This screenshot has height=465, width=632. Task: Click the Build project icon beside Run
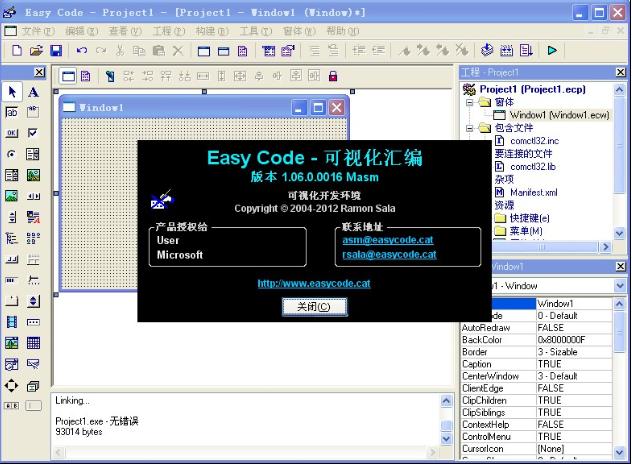(526, 50)
